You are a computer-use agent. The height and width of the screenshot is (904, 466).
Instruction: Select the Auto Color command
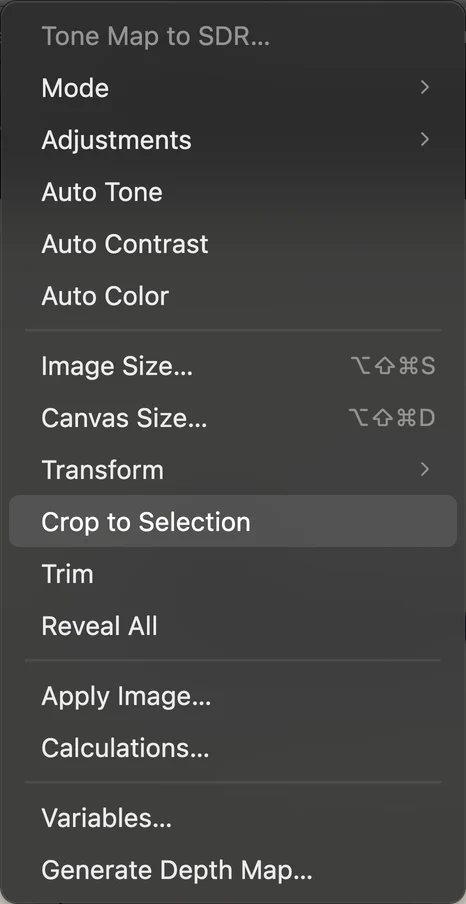(233, 296)
